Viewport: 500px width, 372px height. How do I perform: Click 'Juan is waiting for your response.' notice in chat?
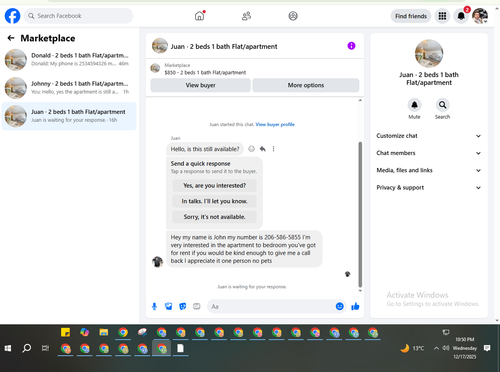coord(252,287)
